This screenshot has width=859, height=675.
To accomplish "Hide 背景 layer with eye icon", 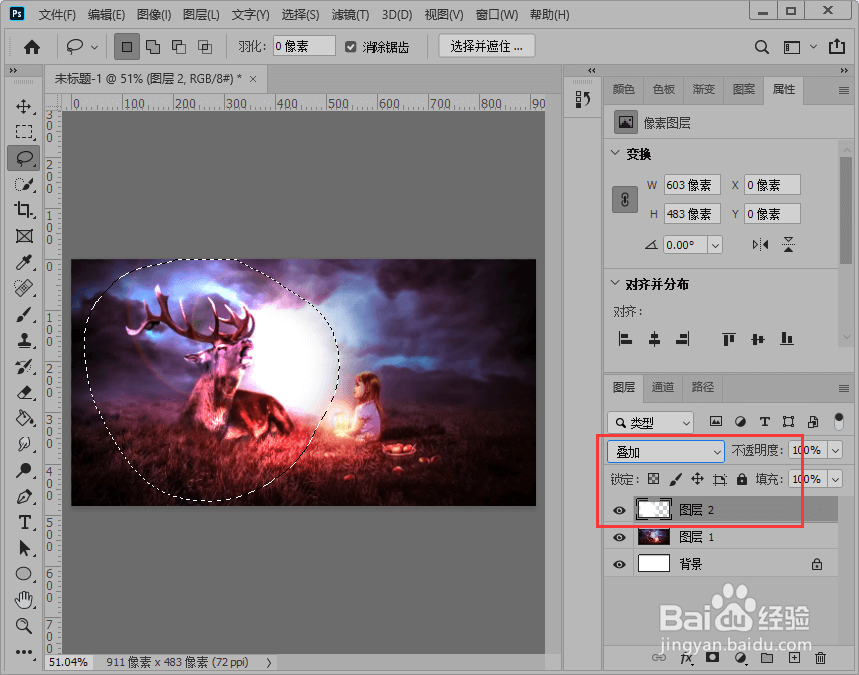I will click(x=619, y=564).
